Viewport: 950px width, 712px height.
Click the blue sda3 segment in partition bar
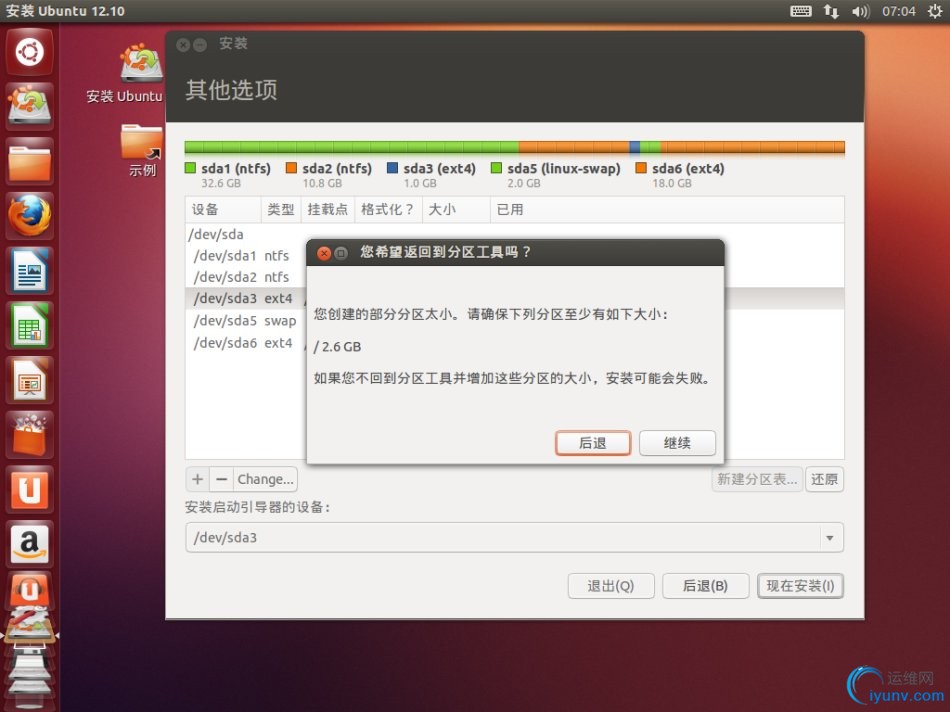(635, 147)
